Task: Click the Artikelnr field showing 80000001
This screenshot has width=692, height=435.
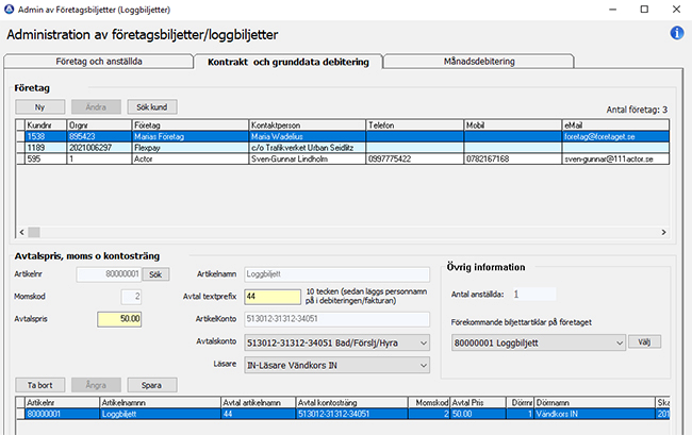Action: pos(109,274)
